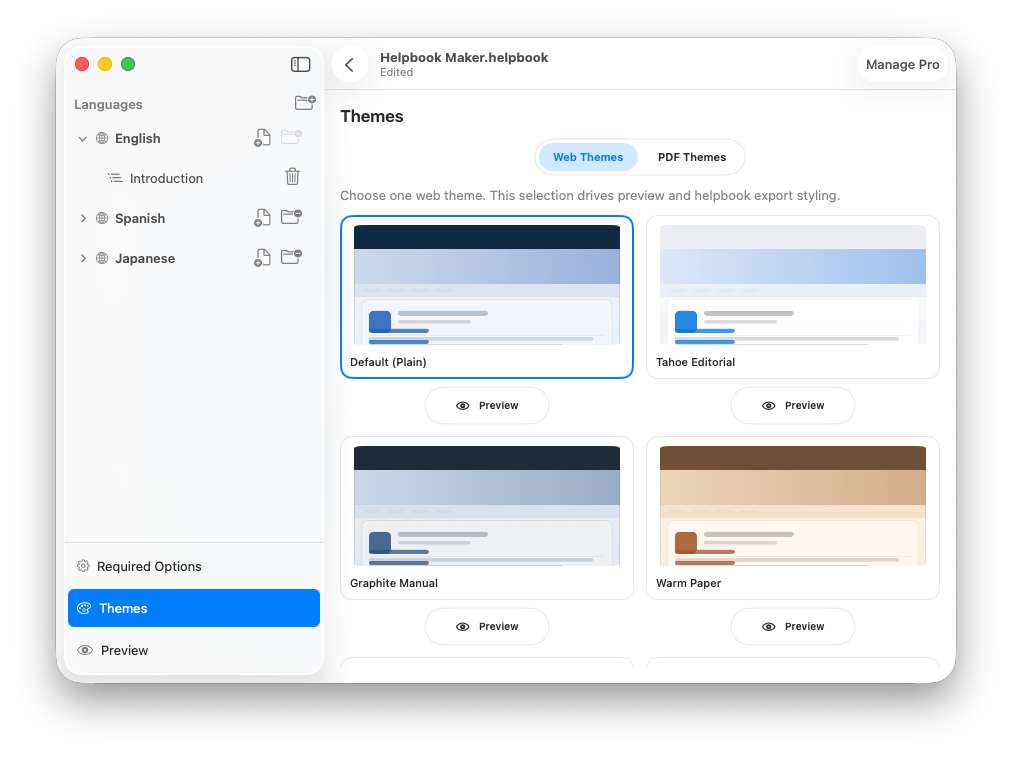Screen dimensions: 1012x757
Task: Add a new page to Japanese
Action: [x=262, y=258]
